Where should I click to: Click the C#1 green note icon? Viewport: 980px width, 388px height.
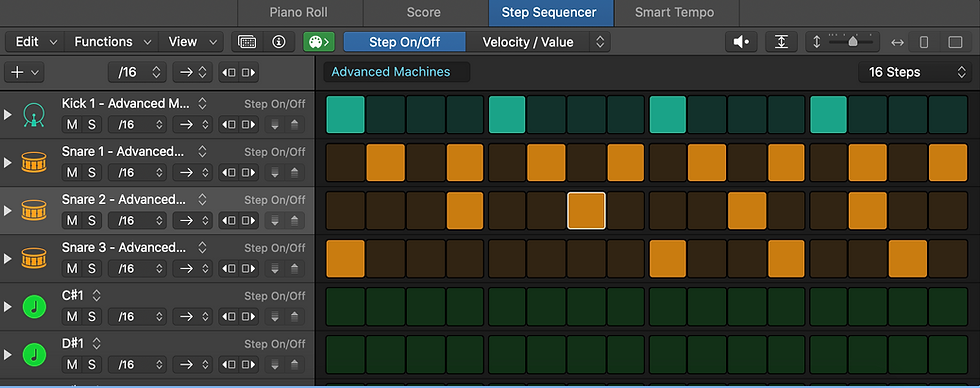click(34, 306)
